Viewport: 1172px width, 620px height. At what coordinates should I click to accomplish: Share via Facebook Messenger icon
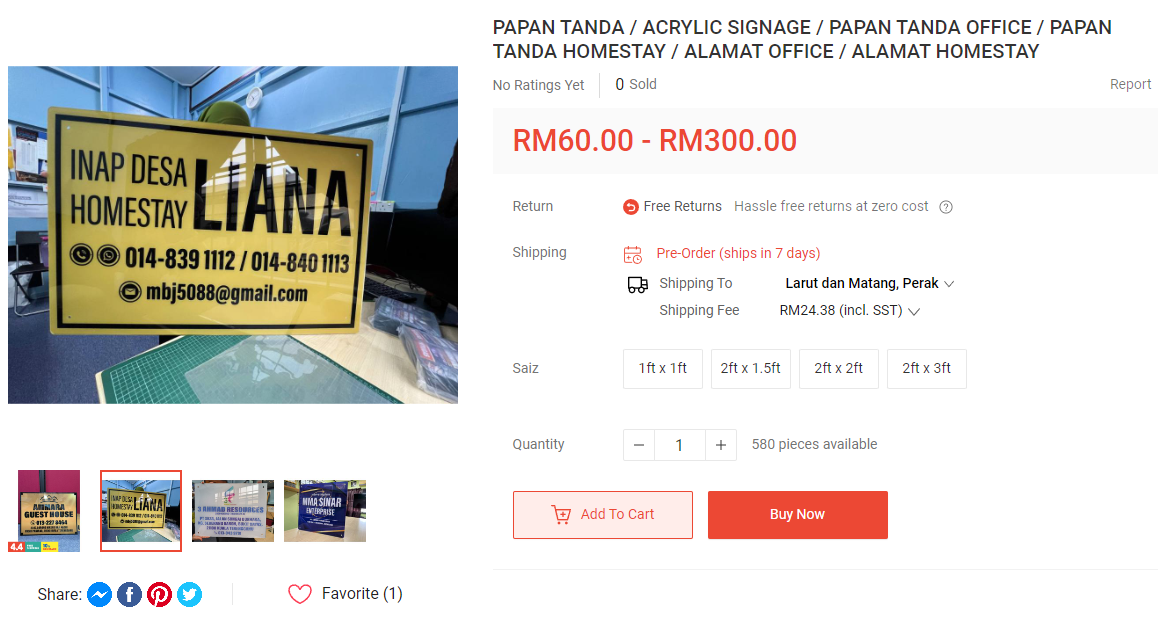(x=99, y=595)
